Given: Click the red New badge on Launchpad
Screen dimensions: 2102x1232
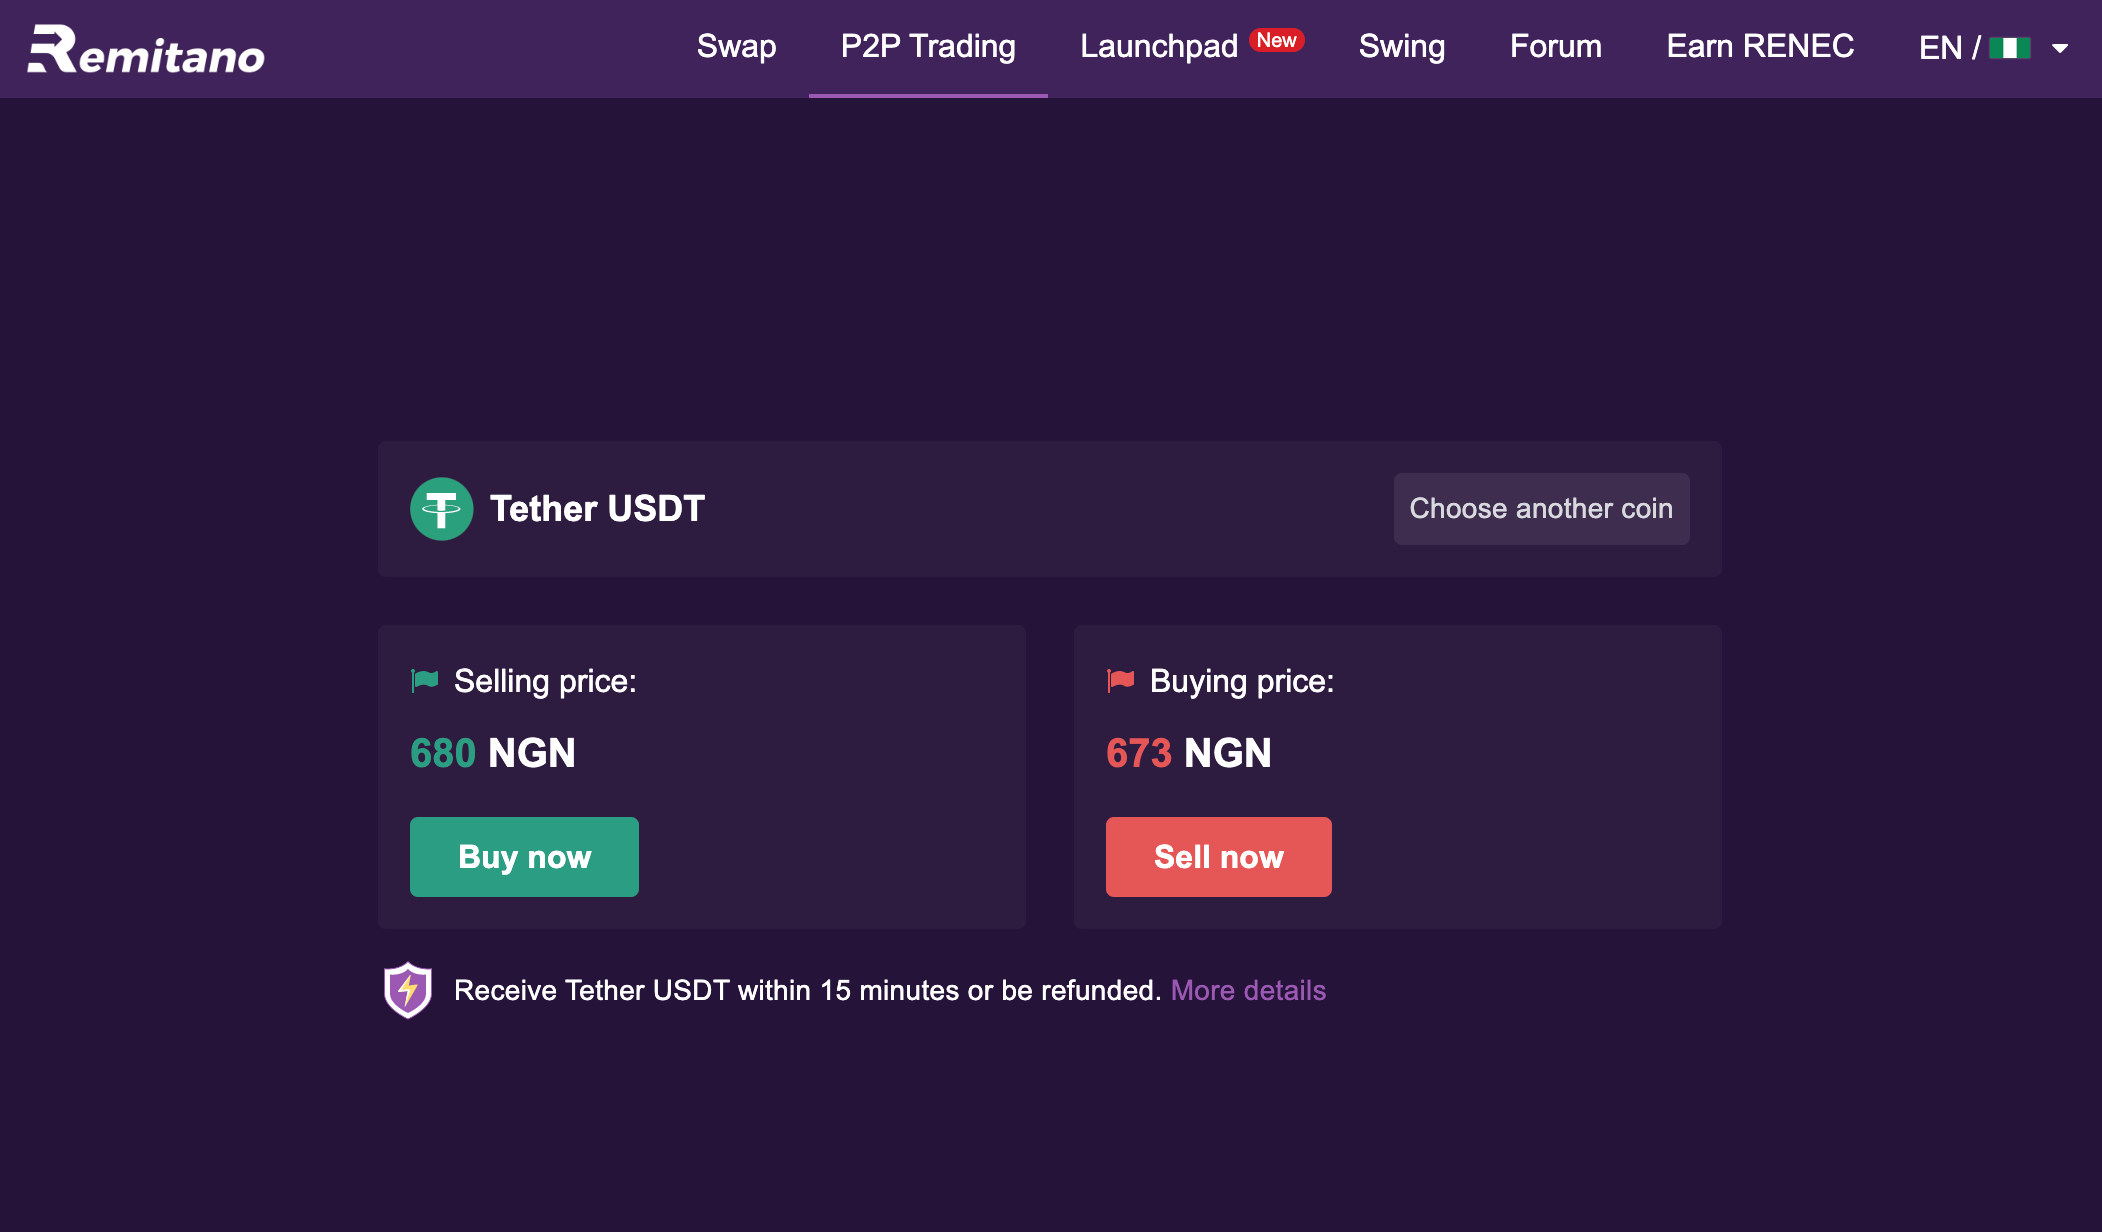Looking at the screenshot, I should [1277, 40].
